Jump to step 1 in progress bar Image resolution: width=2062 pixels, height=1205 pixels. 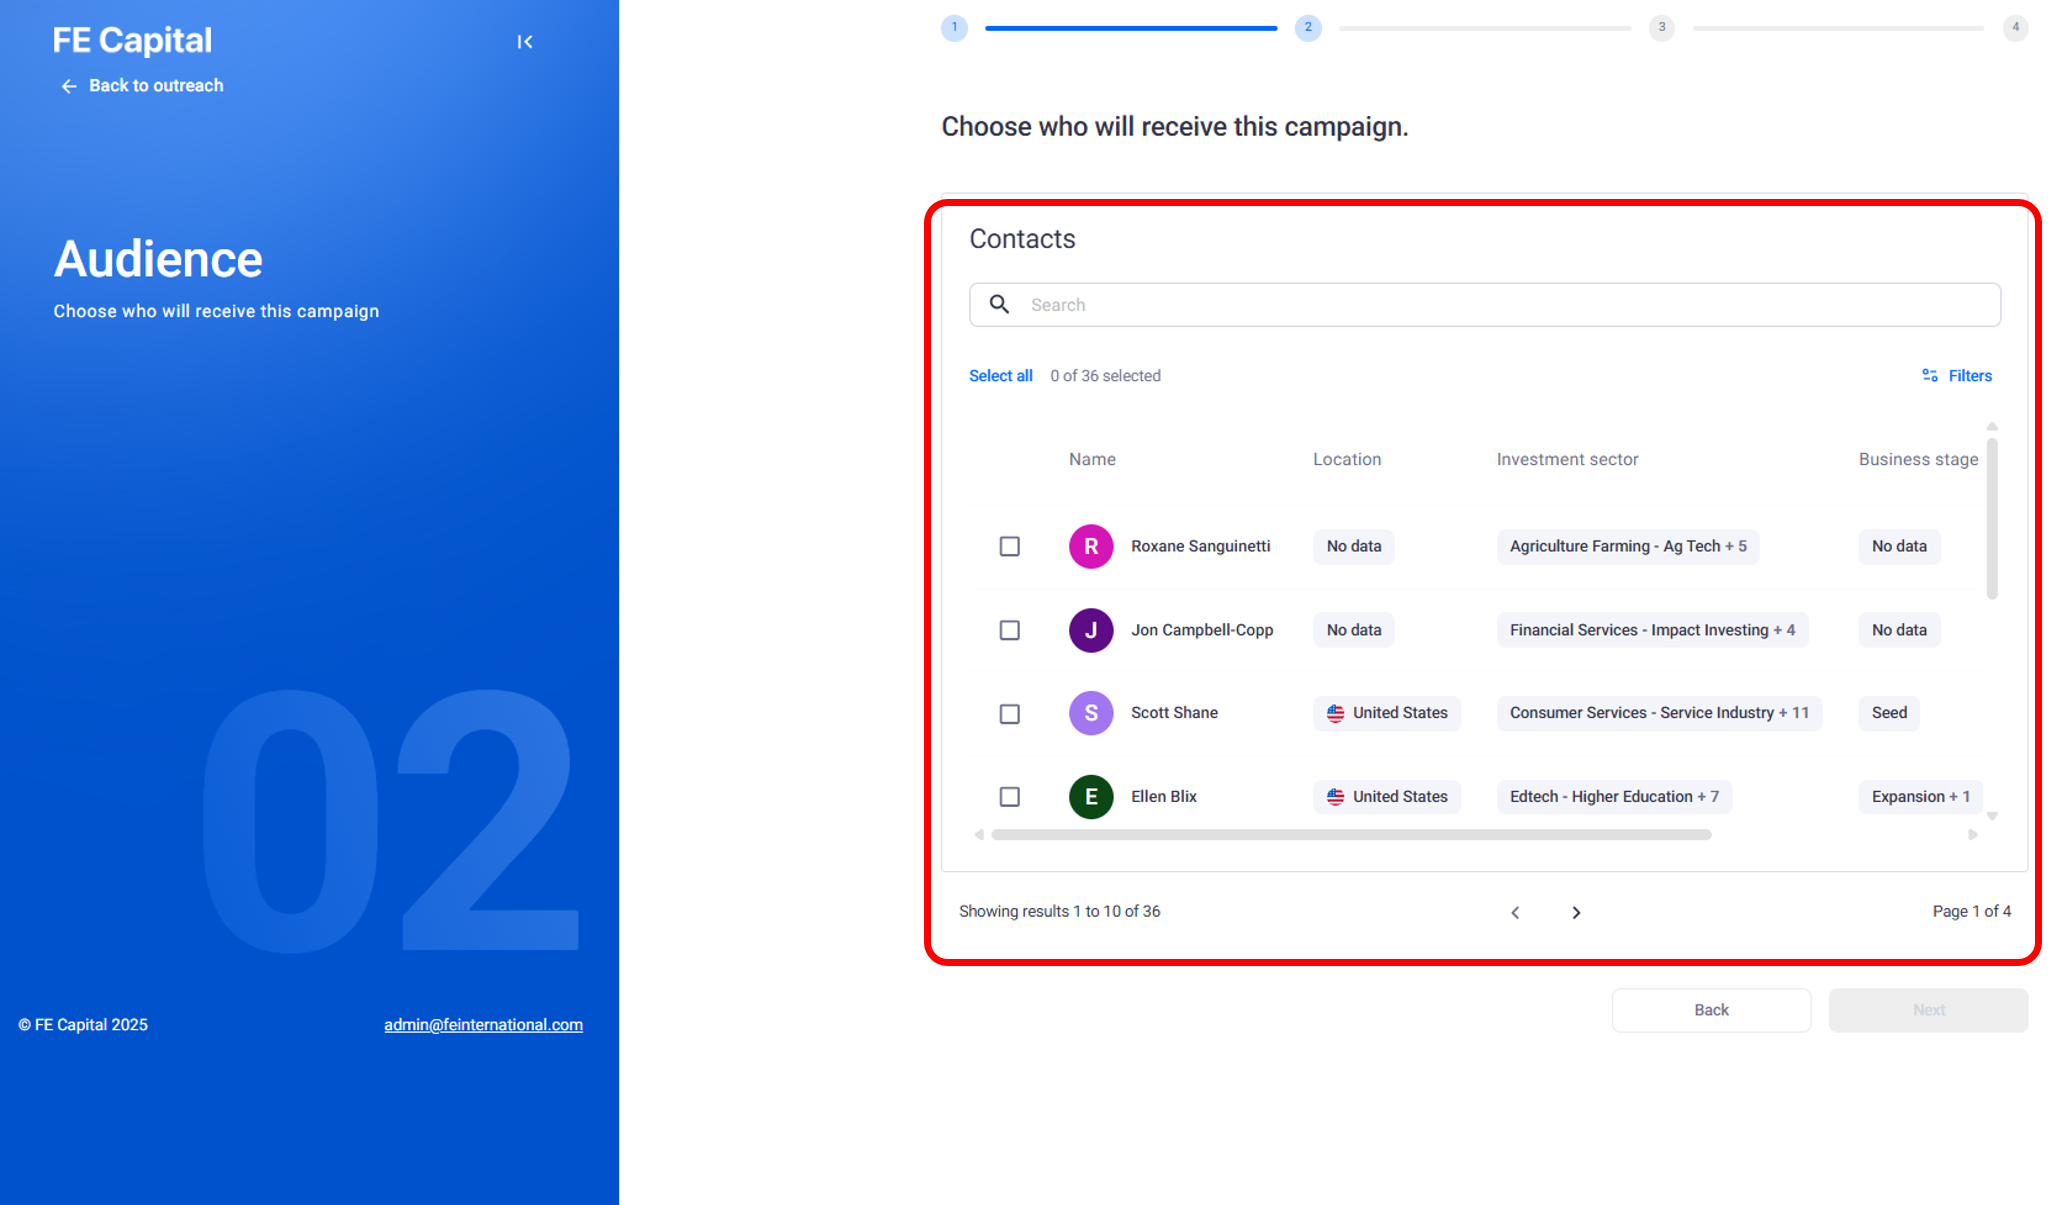click(x=954, y=28)
